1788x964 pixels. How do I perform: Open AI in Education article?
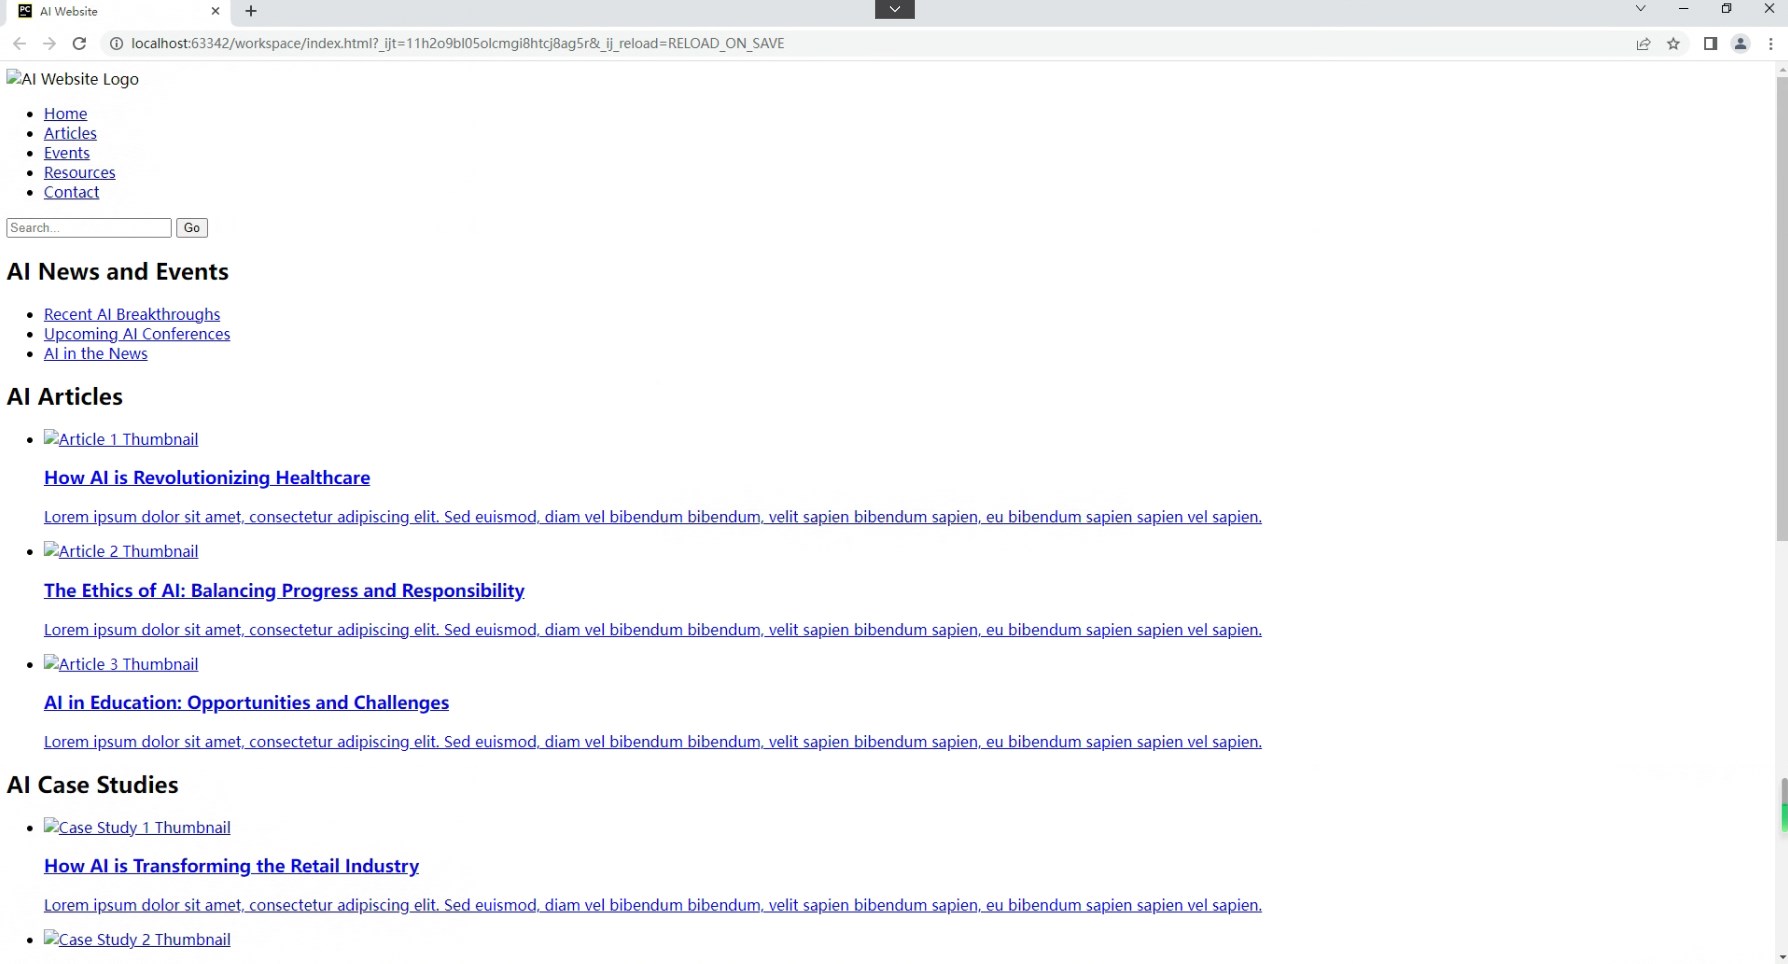(246, 703)
